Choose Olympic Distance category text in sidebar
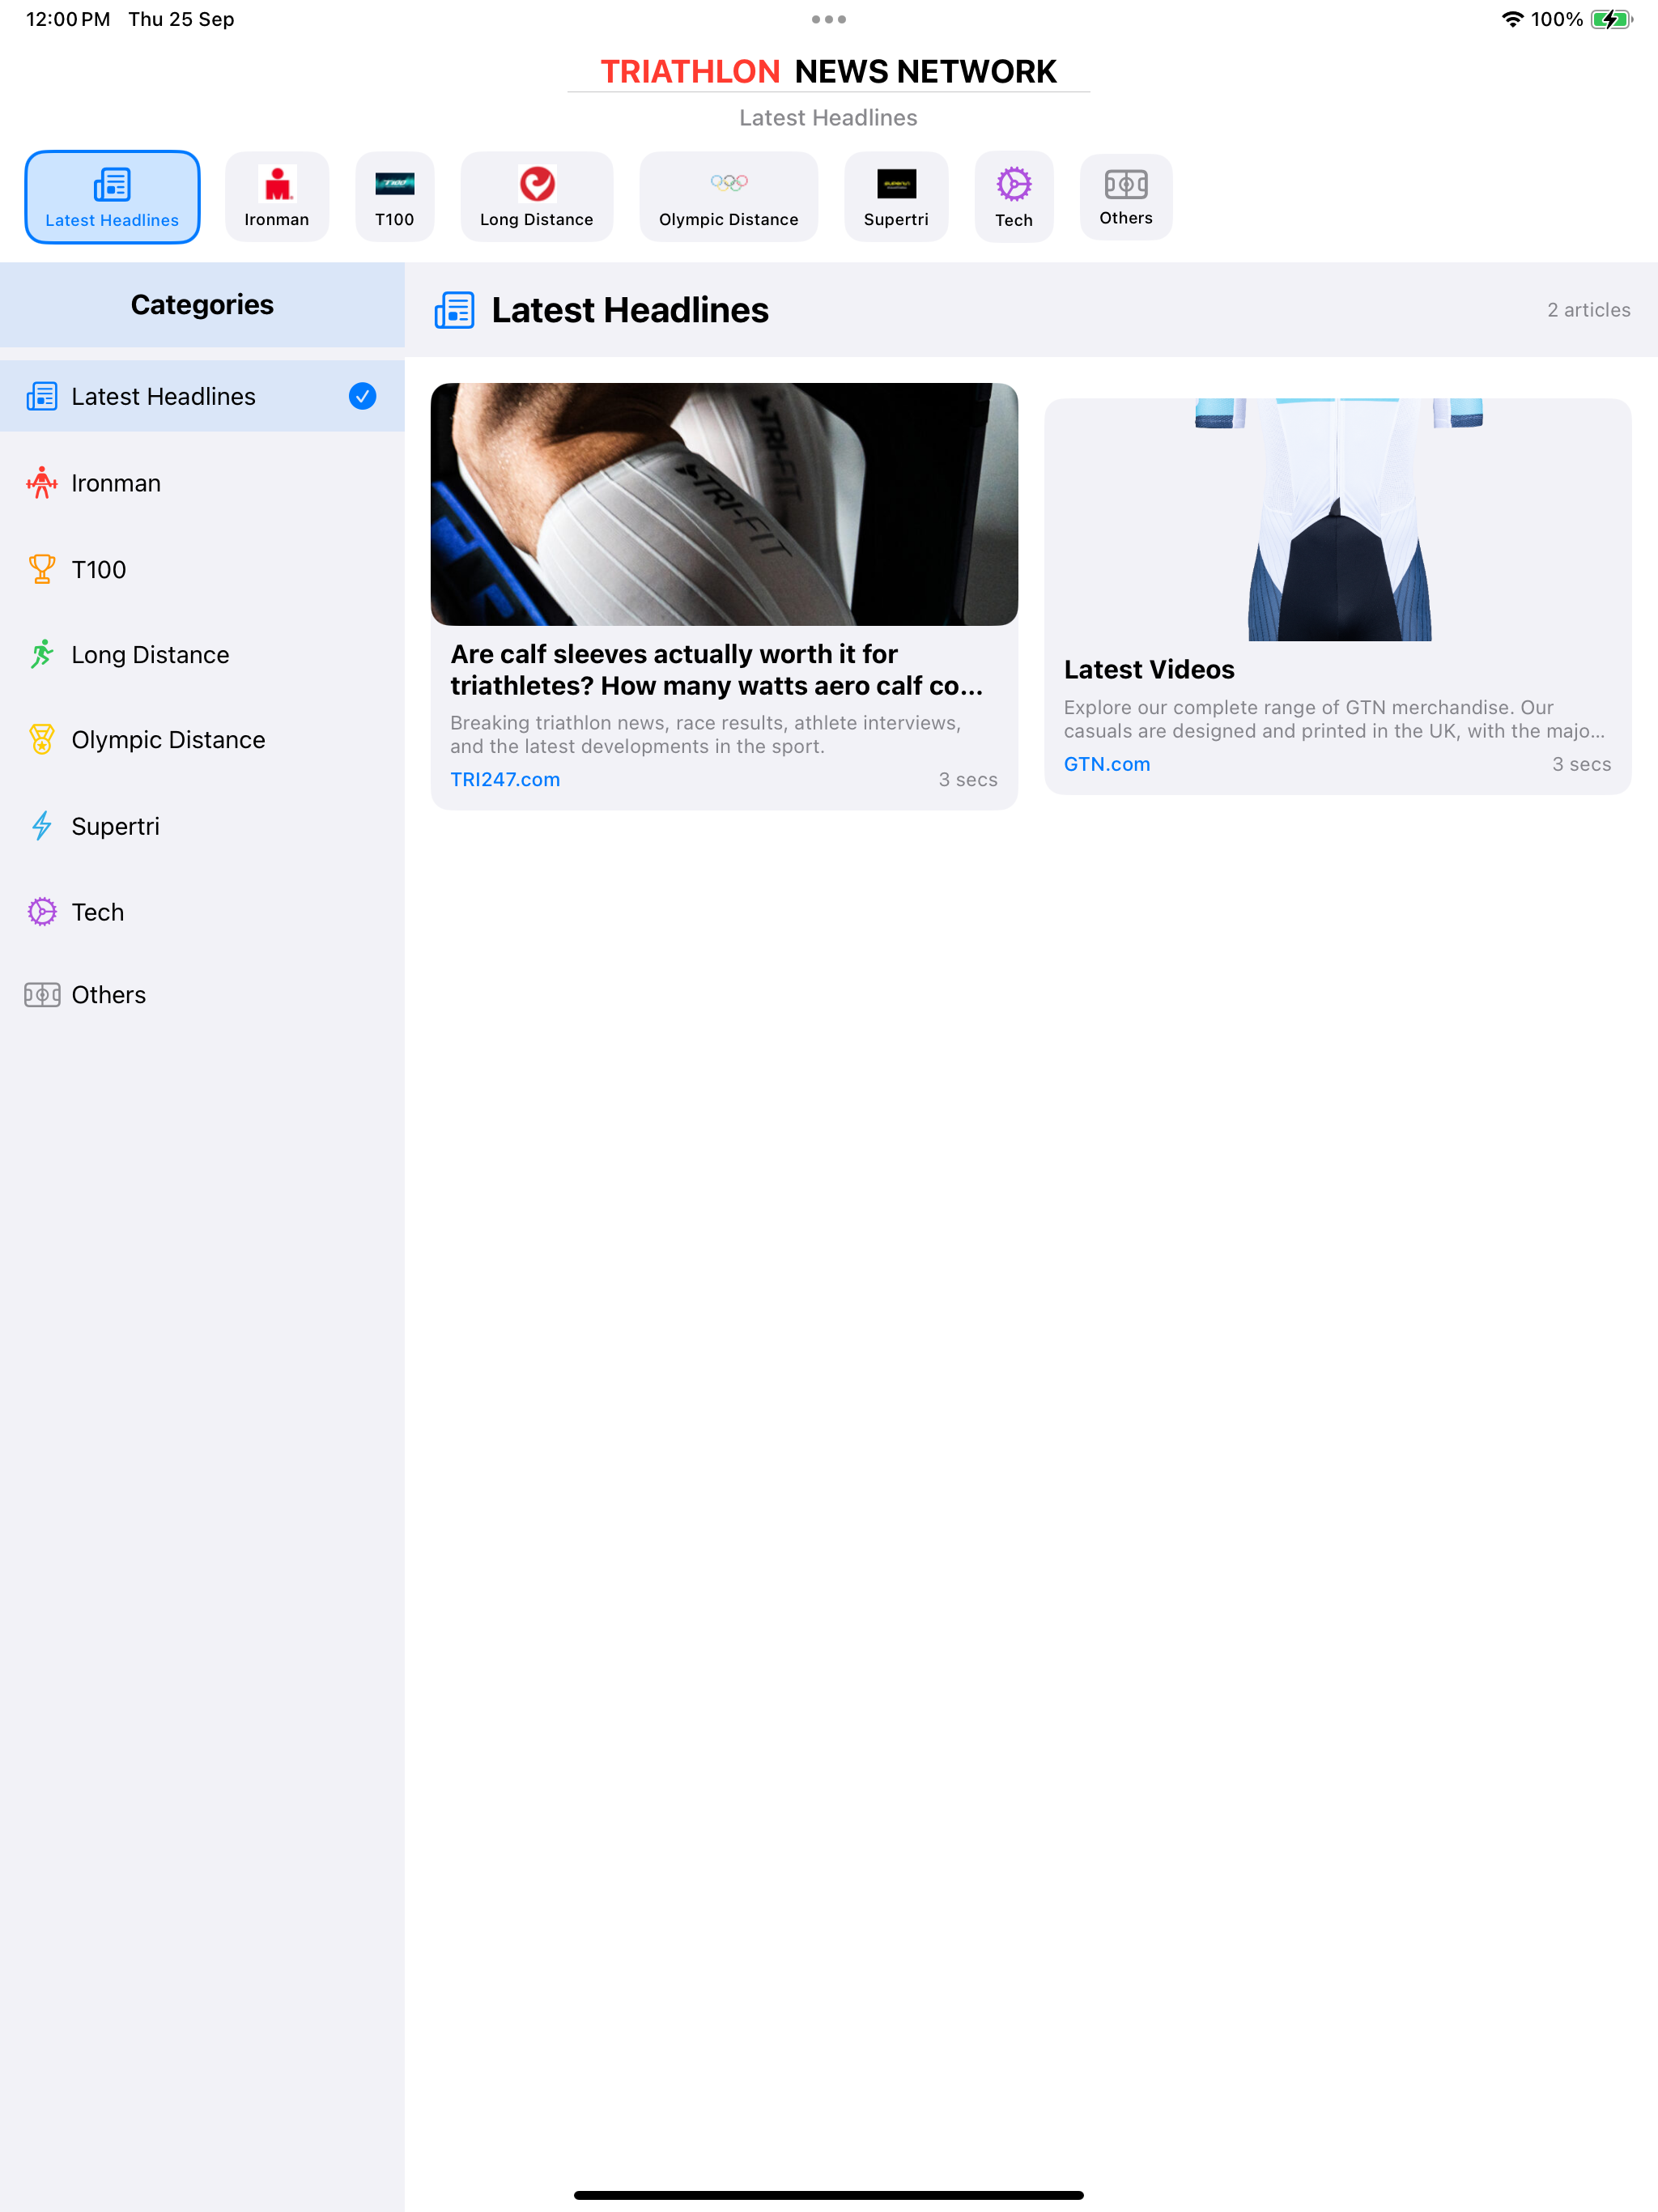The height and width of the screenshot is (2212, 1658). (x=169, y=740)
